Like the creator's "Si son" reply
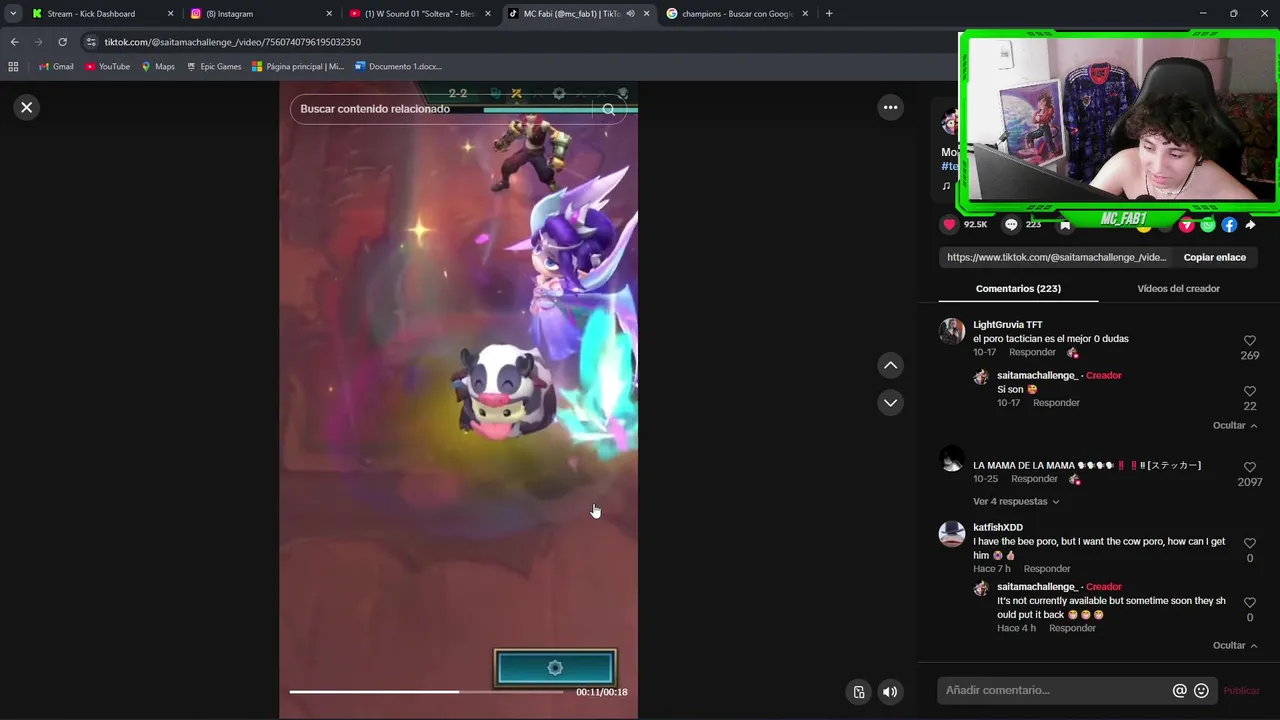This screenshot has height=720, width=1280. (x=1249, y=392)
